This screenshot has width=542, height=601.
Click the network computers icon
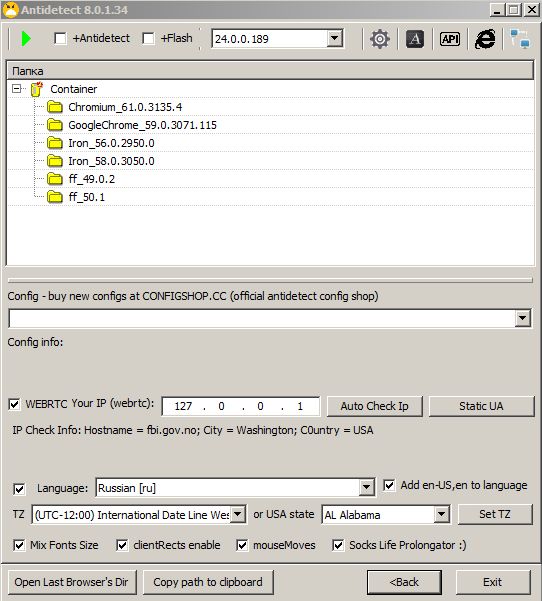[520, 39]
